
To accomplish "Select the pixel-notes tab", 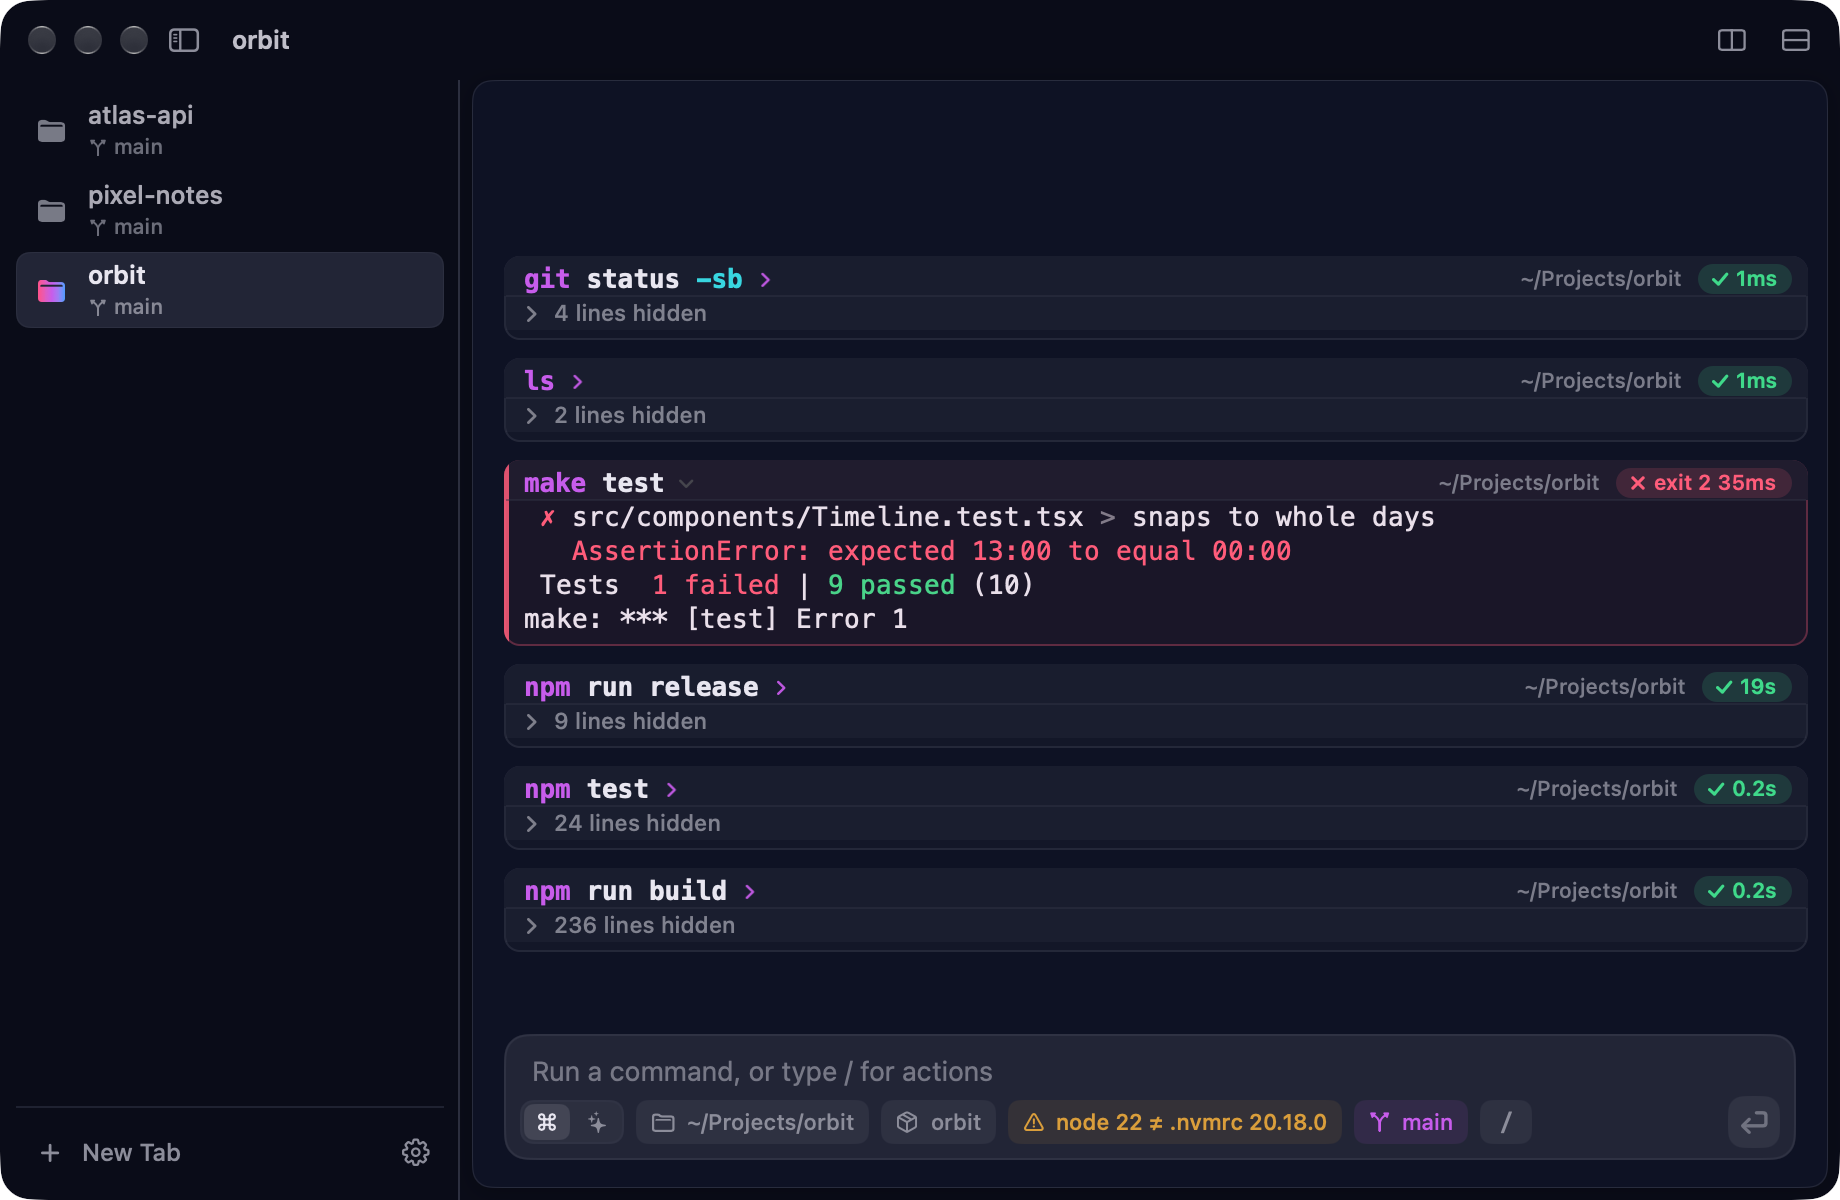I will tap(230, 210).
